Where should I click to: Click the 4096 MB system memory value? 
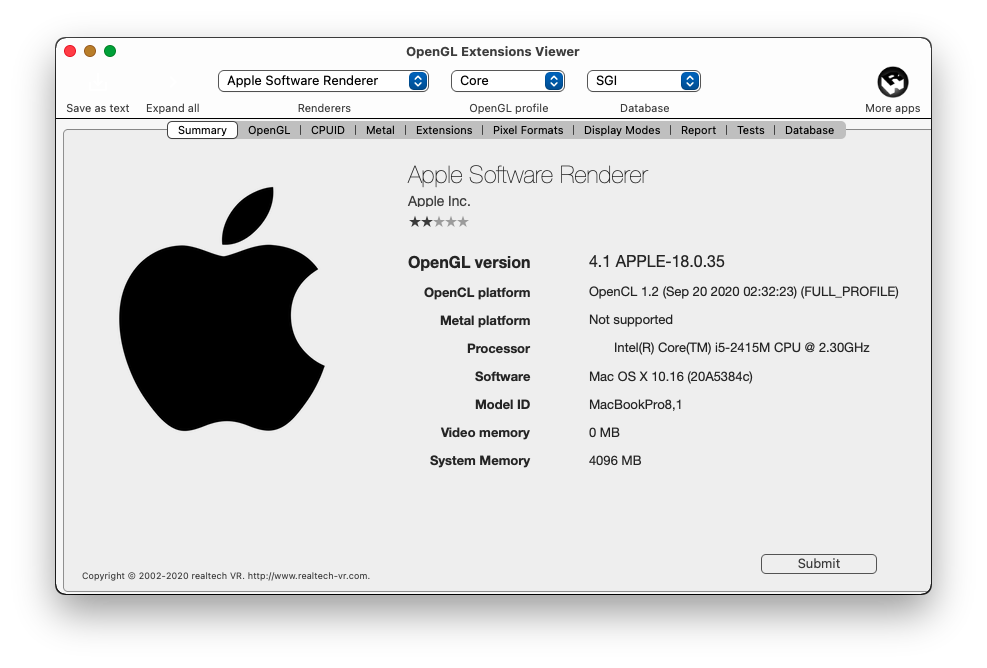[615, 460]
